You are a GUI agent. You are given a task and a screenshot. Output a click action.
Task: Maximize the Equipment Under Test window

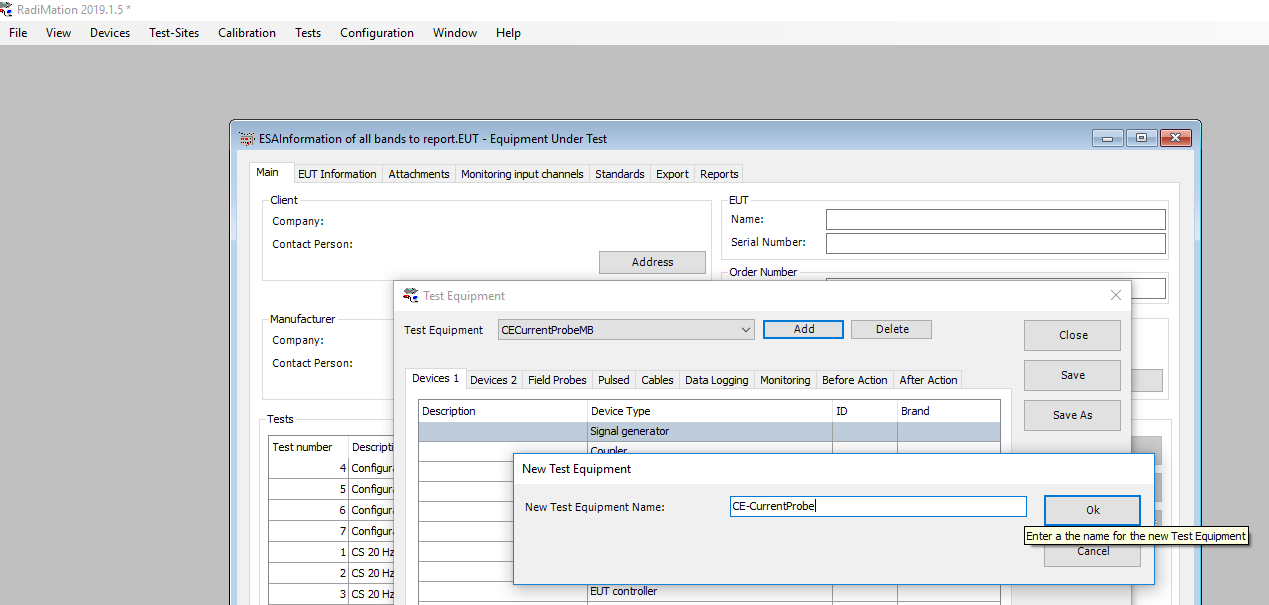[1141, 139]
